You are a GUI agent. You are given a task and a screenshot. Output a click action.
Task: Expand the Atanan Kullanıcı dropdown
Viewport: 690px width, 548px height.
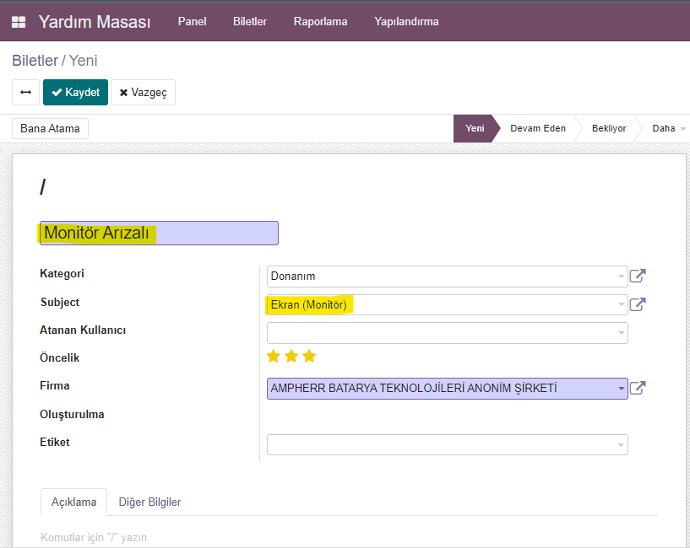point(620,333)
